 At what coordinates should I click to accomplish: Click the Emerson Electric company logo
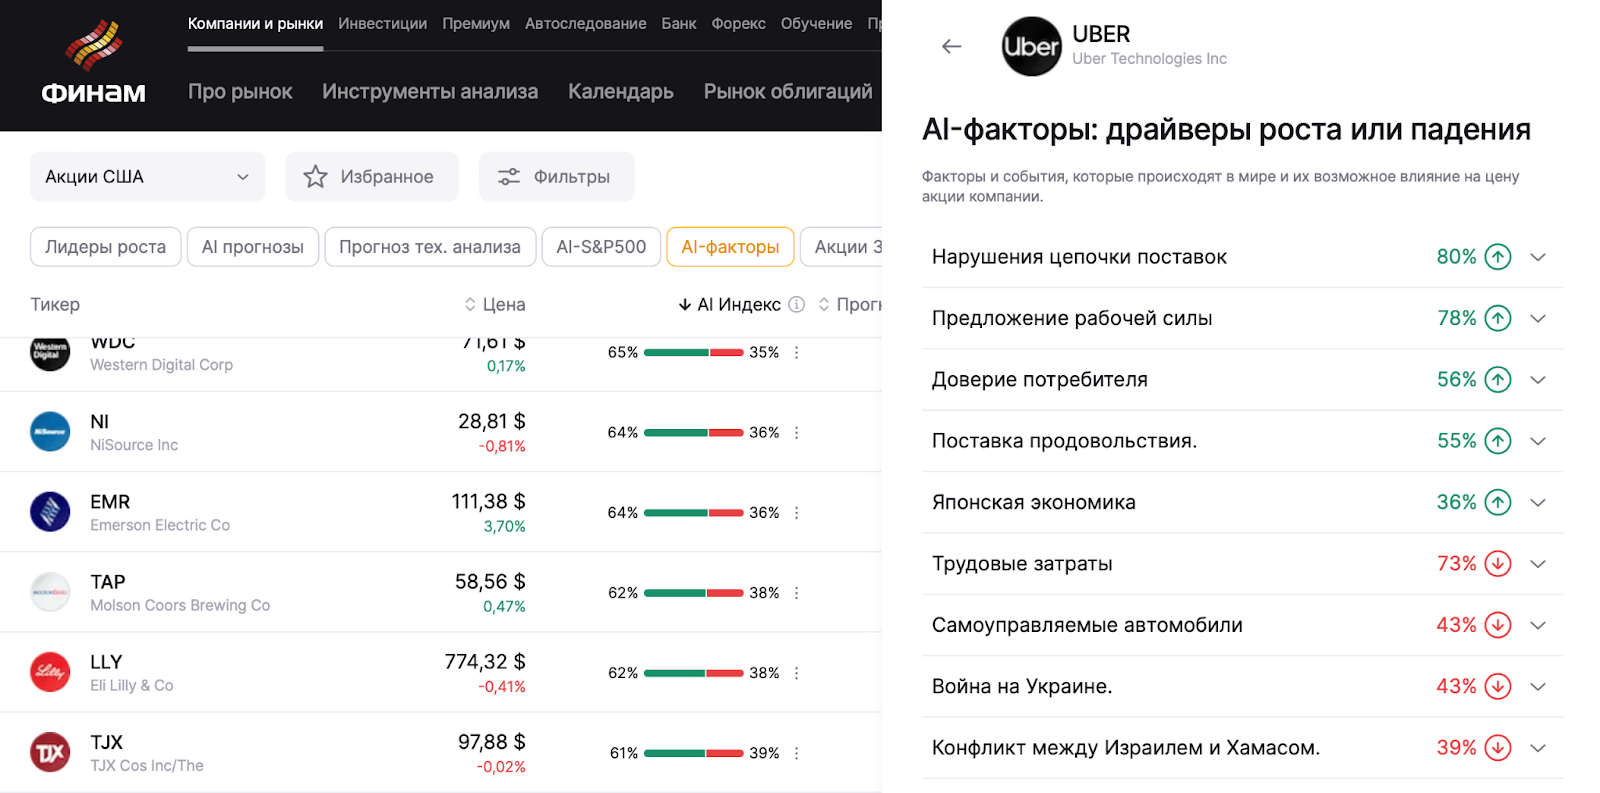coord(50,512)
